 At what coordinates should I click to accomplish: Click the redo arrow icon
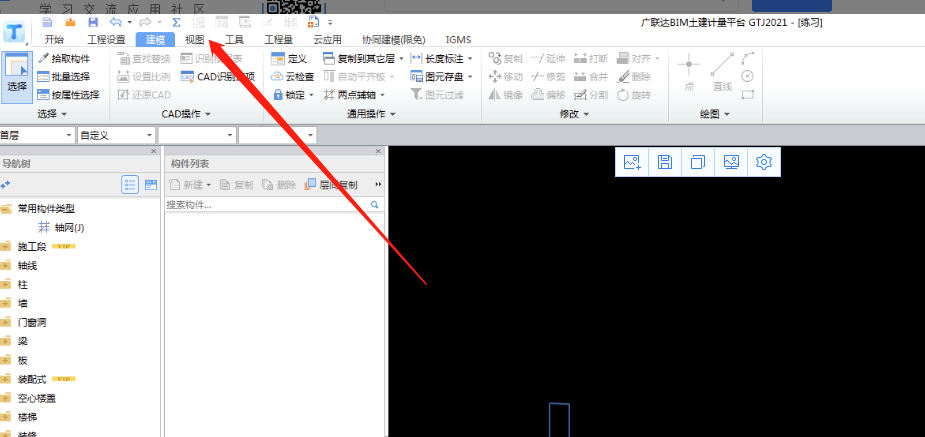pos(145,22)
